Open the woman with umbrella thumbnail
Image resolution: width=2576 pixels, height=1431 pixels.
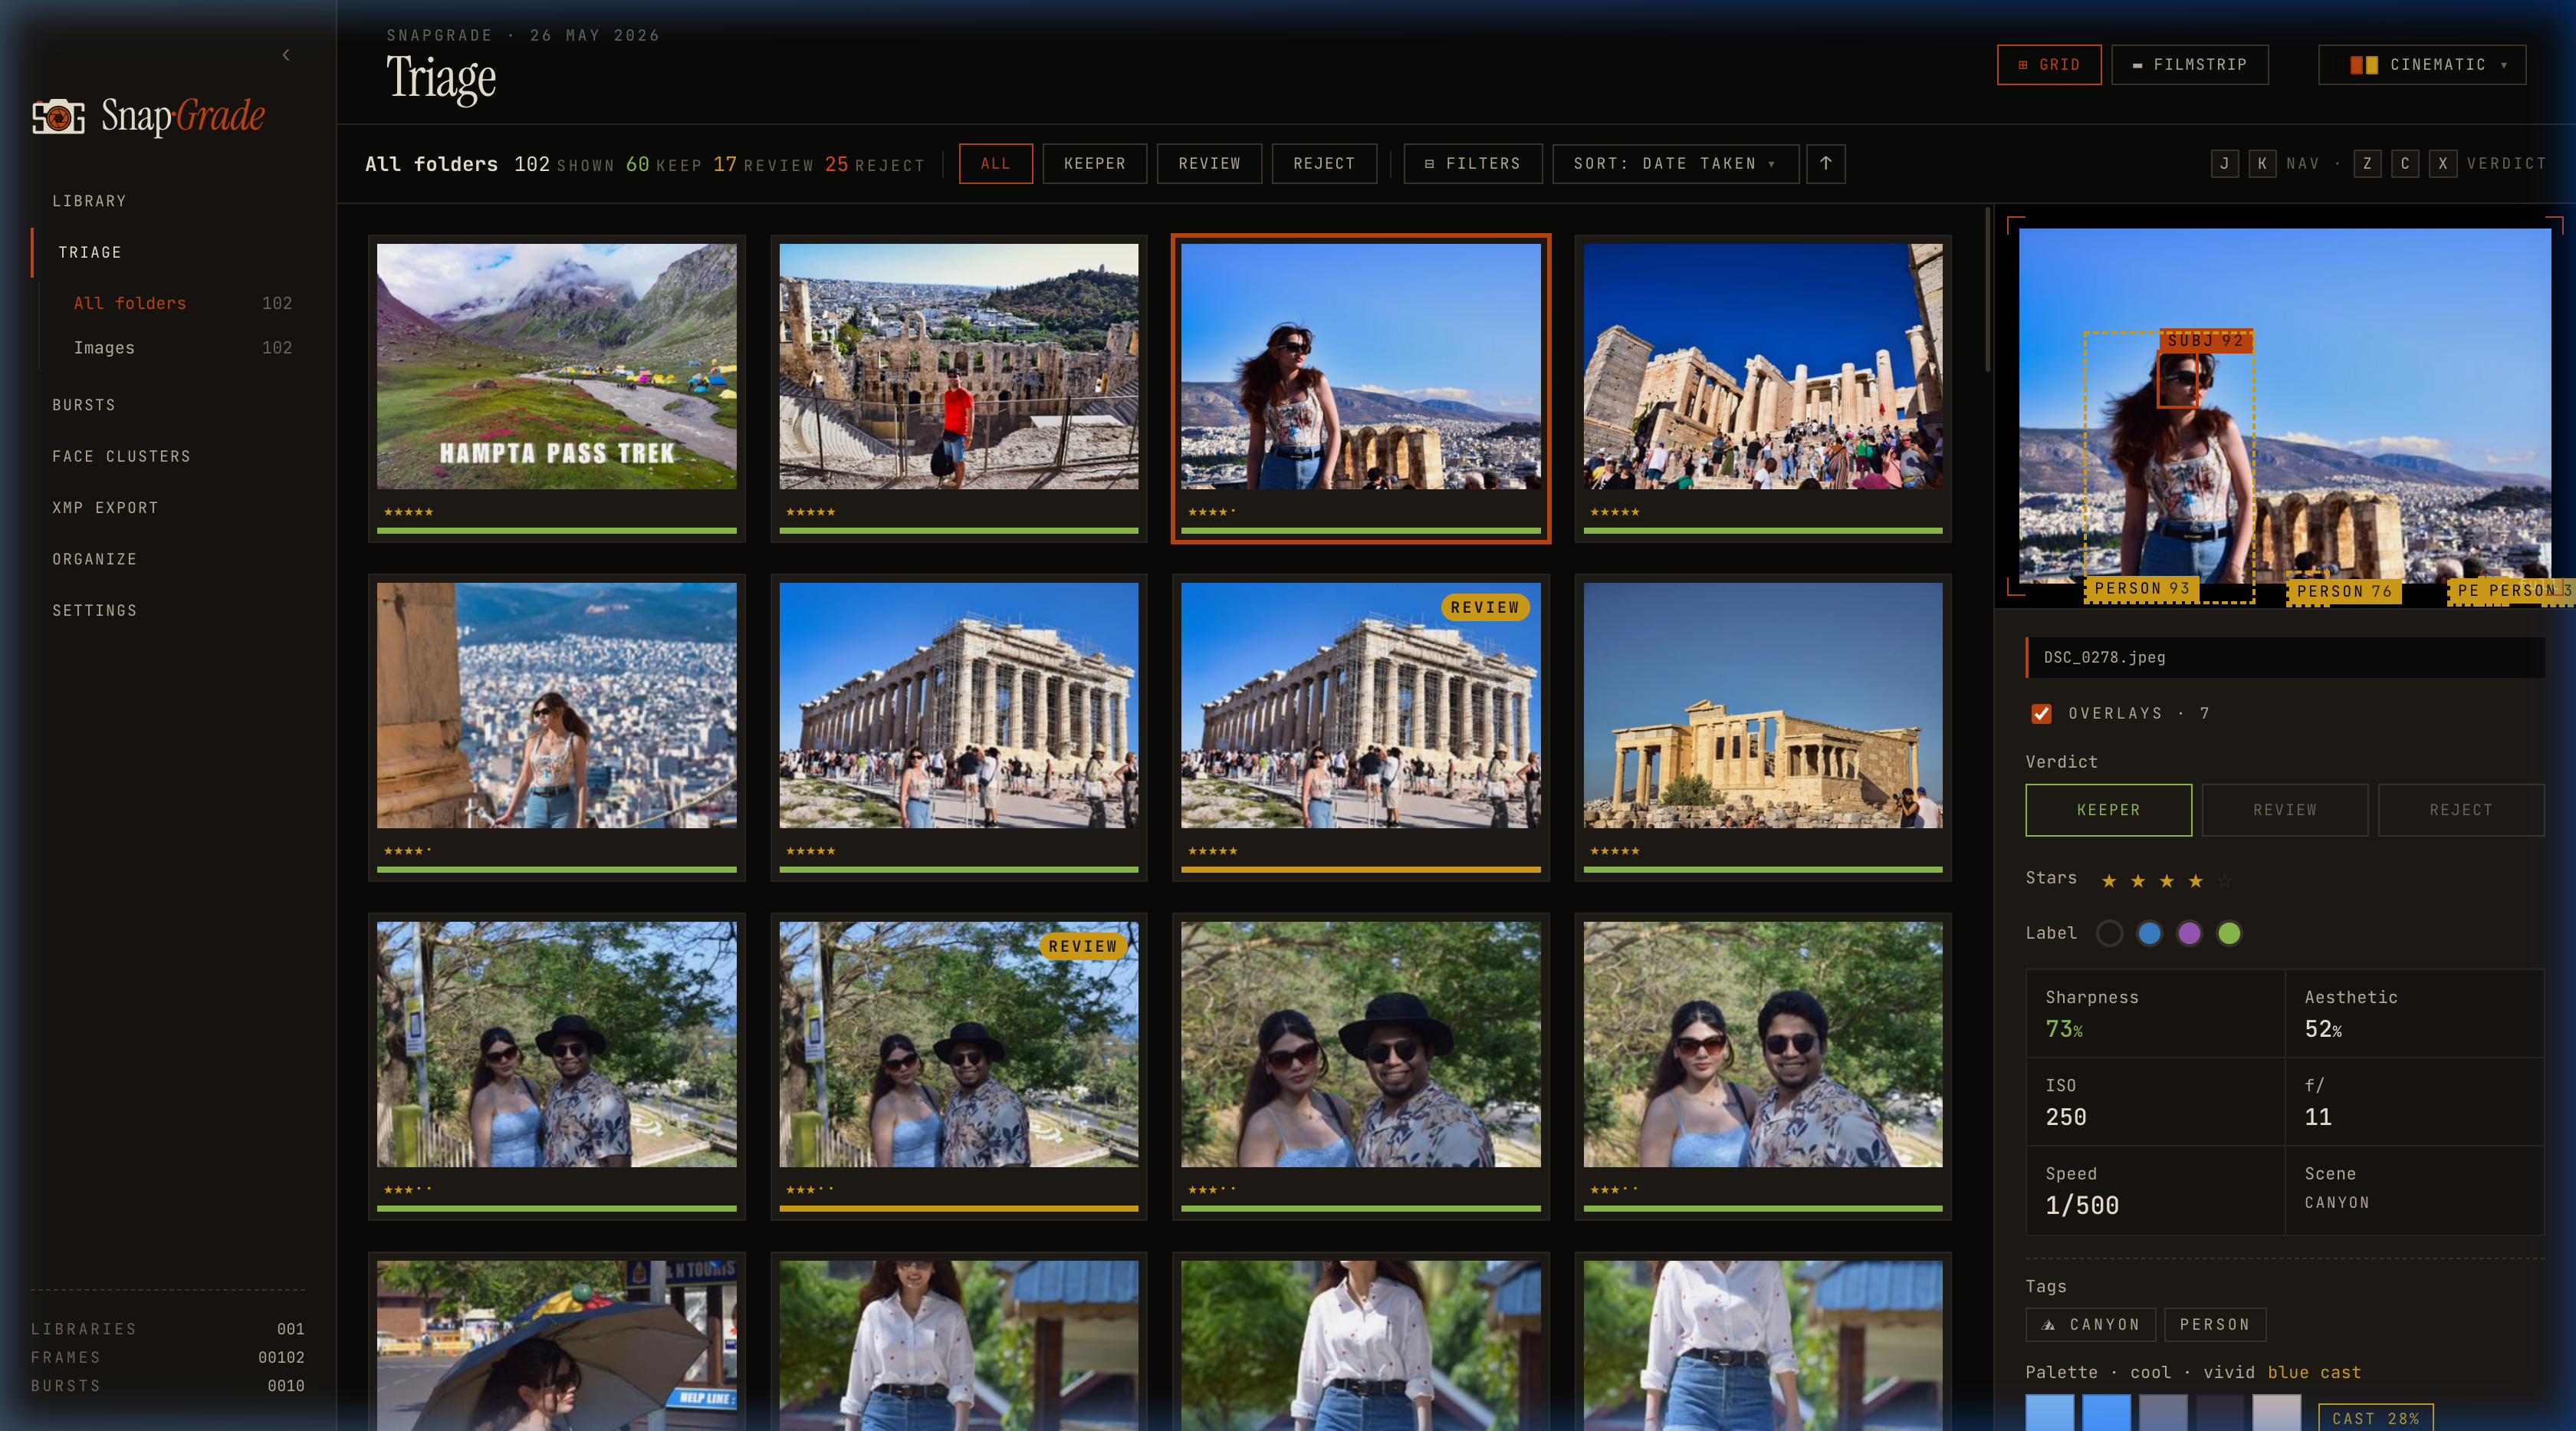556,1346
